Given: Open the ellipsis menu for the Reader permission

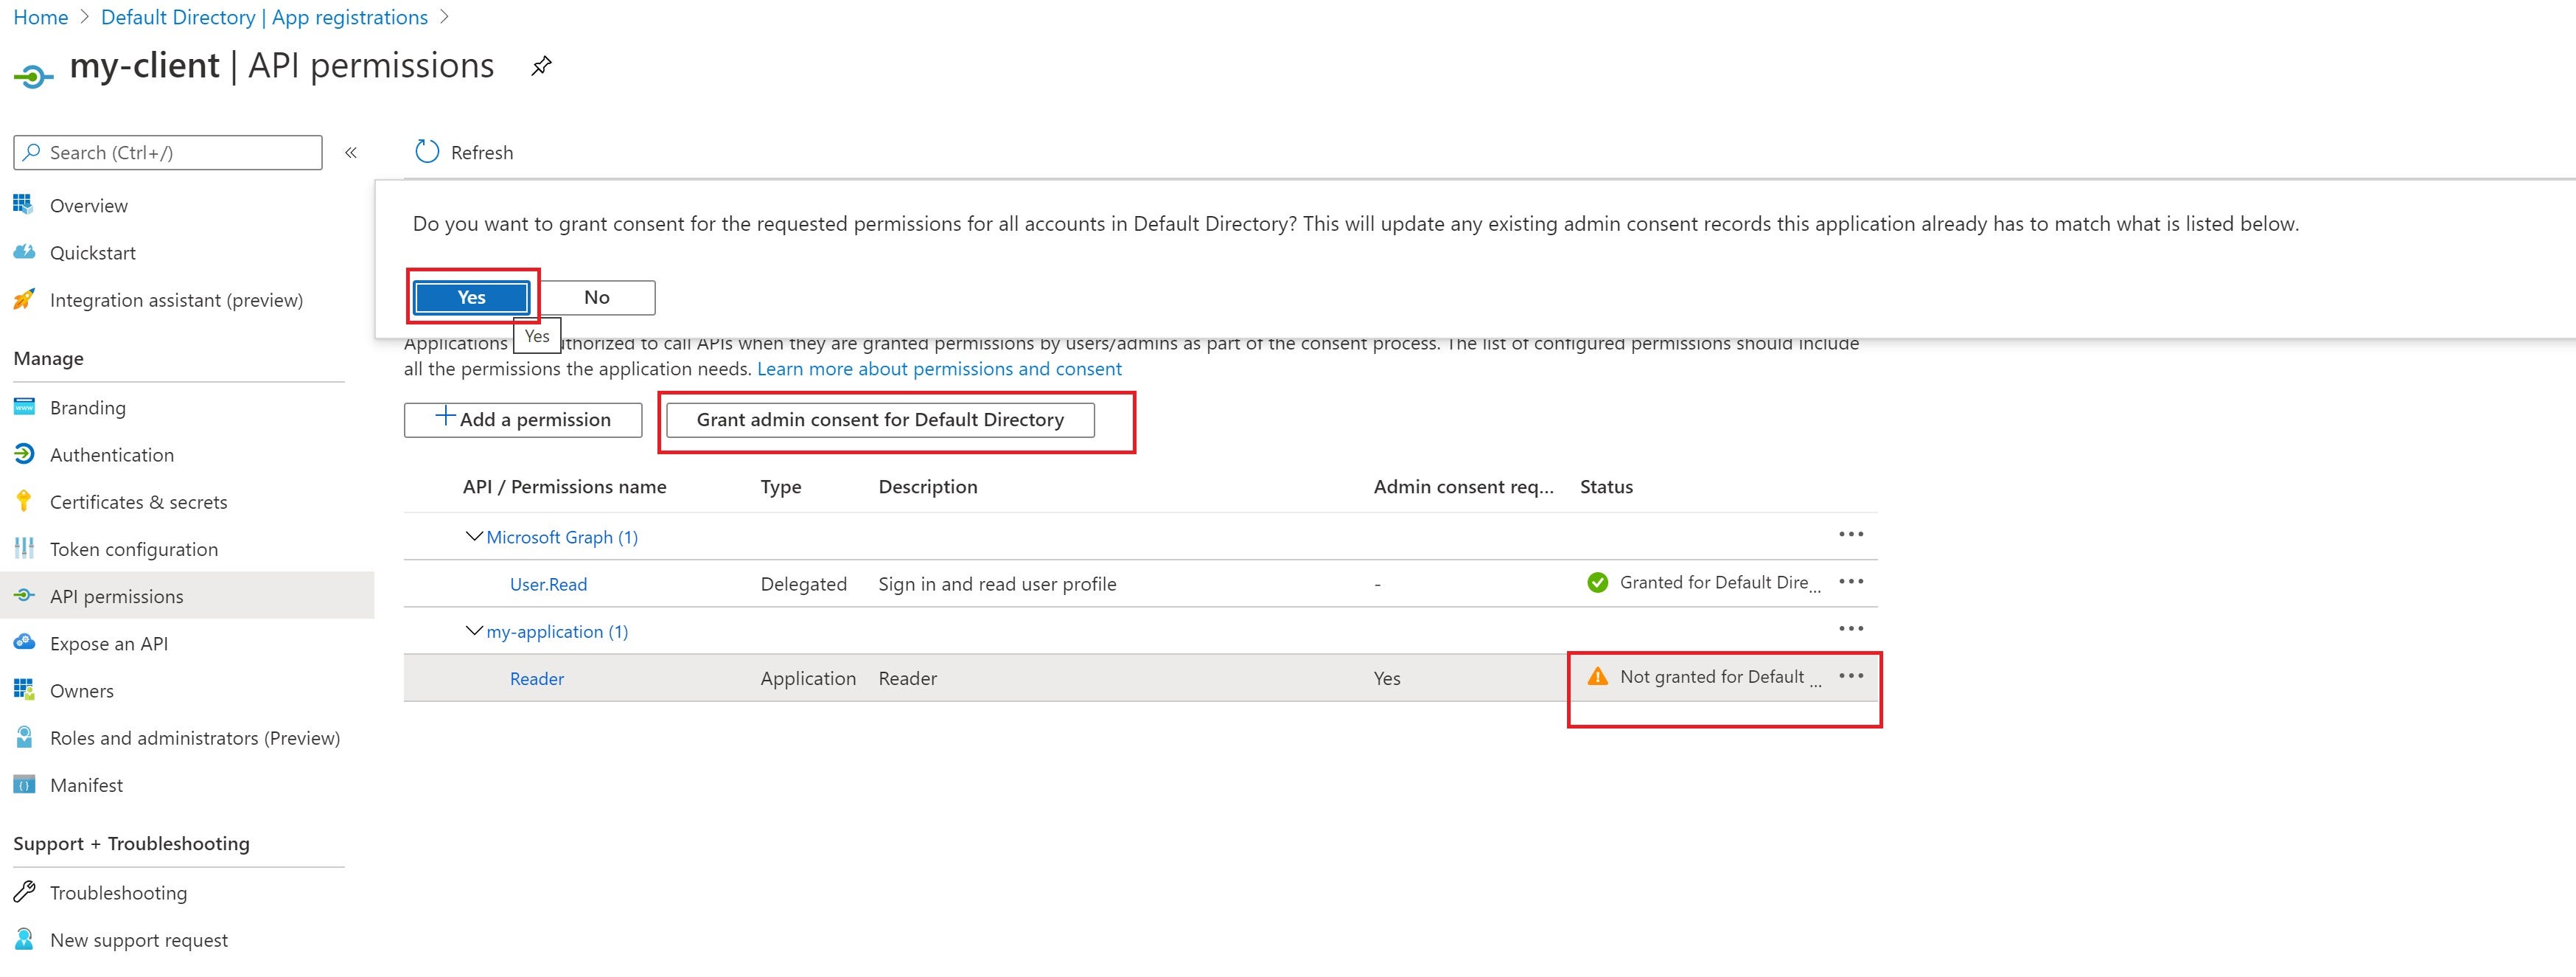Looking at the screenshot, I should click(x=1851, y=676).
